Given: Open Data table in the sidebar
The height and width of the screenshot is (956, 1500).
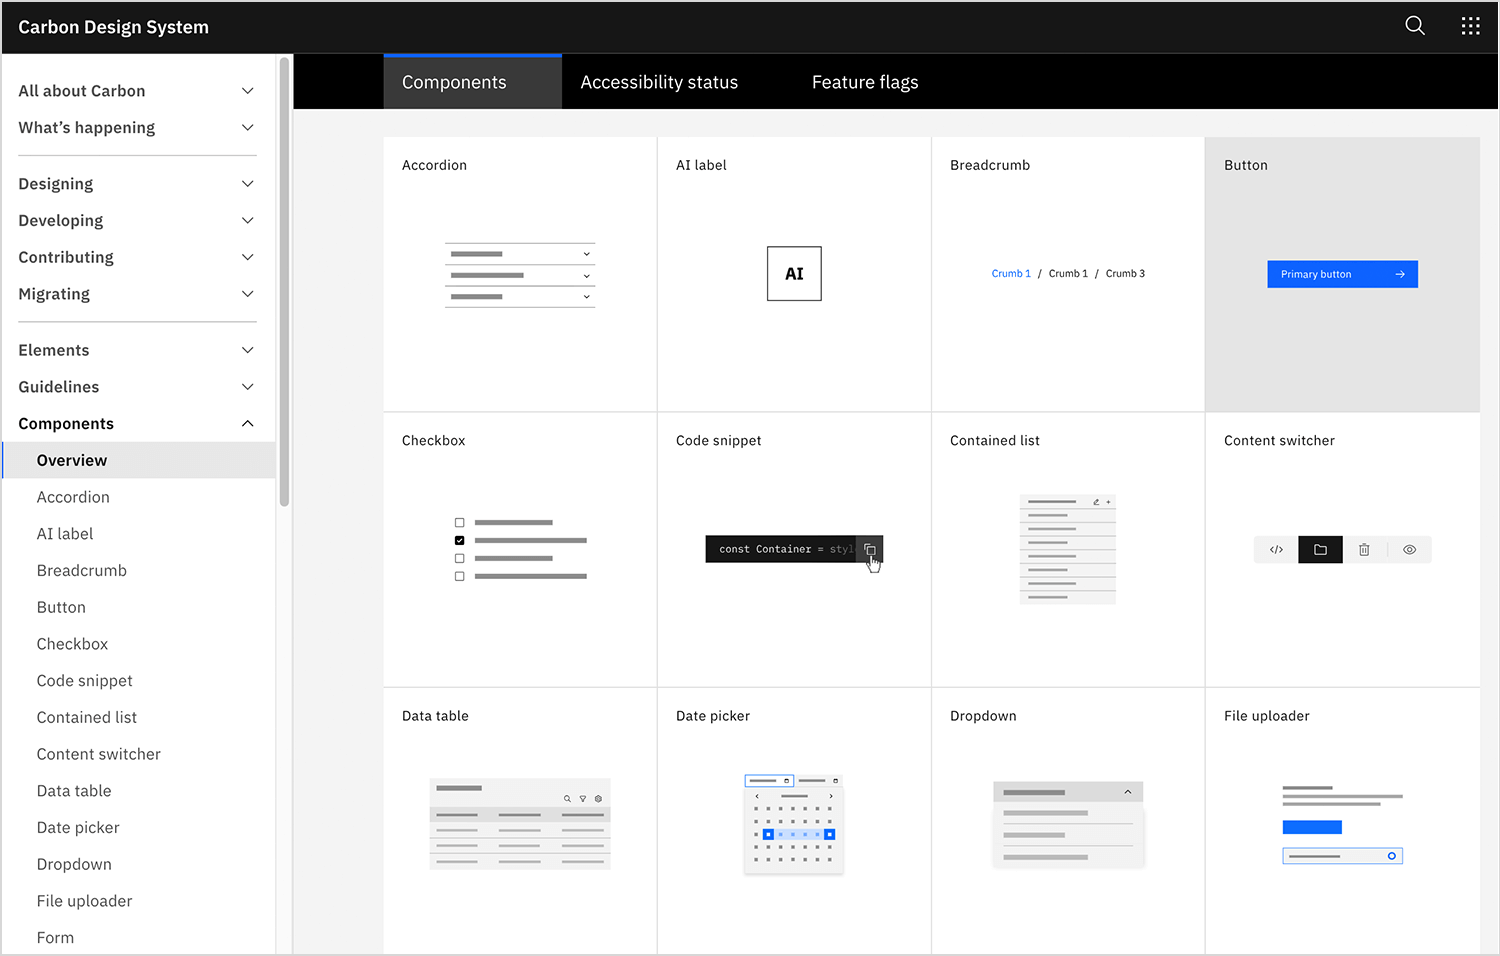Looking at the screenshot, I should tap(74, 791).
